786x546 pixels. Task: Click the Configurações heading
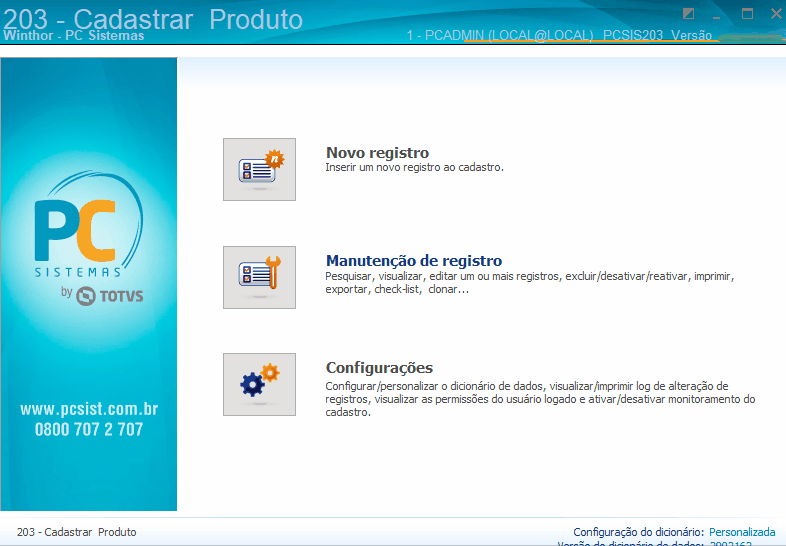coord(379,368)
